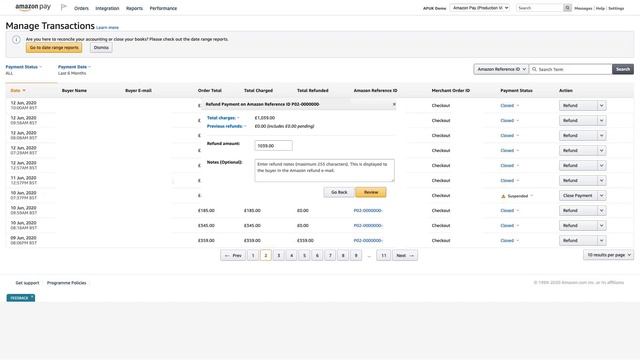Click the Refund amount input field
640x360 pixels.
pos(273,146)
